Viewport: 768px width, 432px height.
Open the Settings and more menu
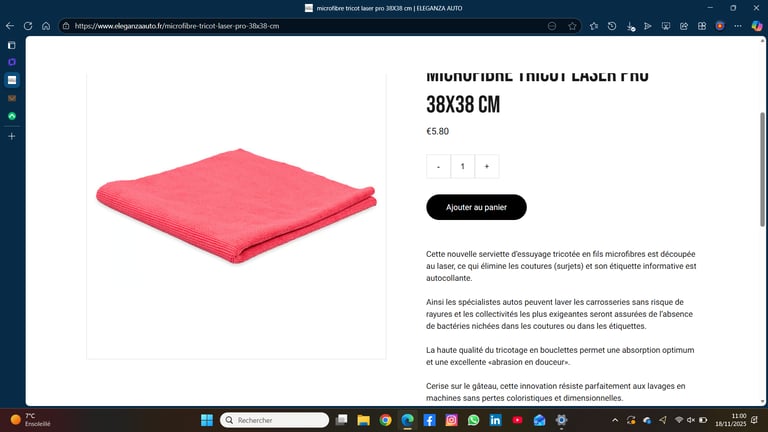[738, 26]
